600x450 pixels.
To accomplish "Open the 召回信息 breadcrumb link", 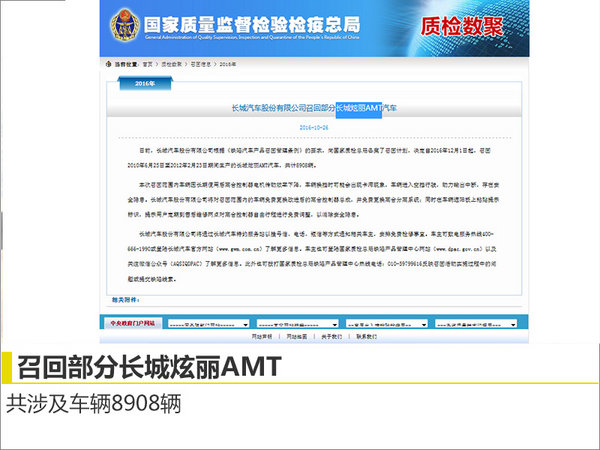I will click(x=201, y=64).
